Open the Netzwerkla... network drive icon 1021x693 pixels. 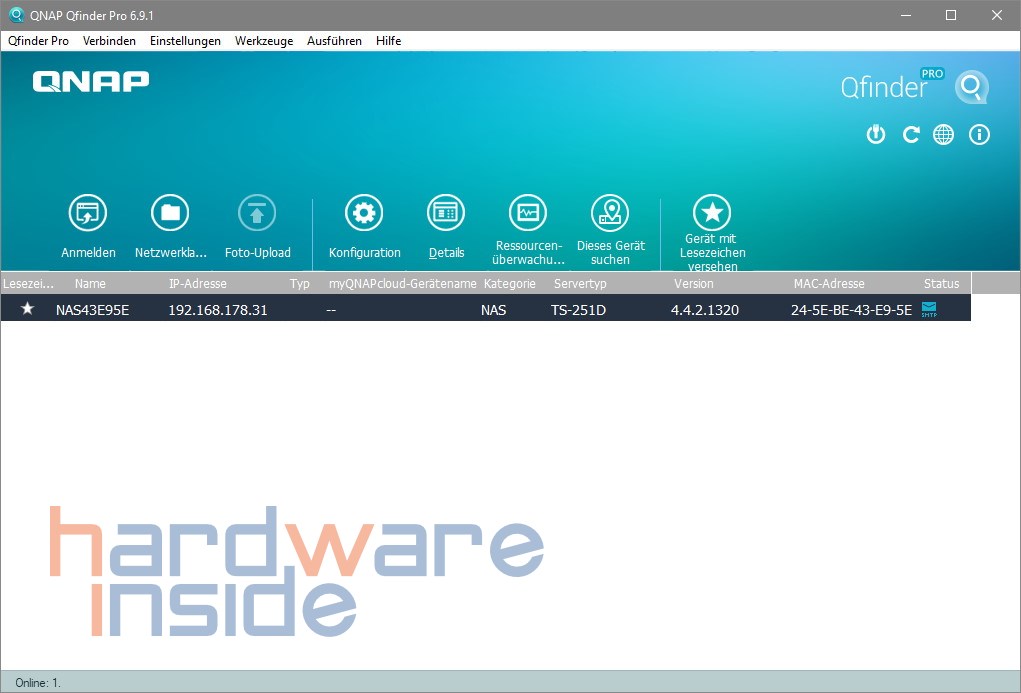170,213
